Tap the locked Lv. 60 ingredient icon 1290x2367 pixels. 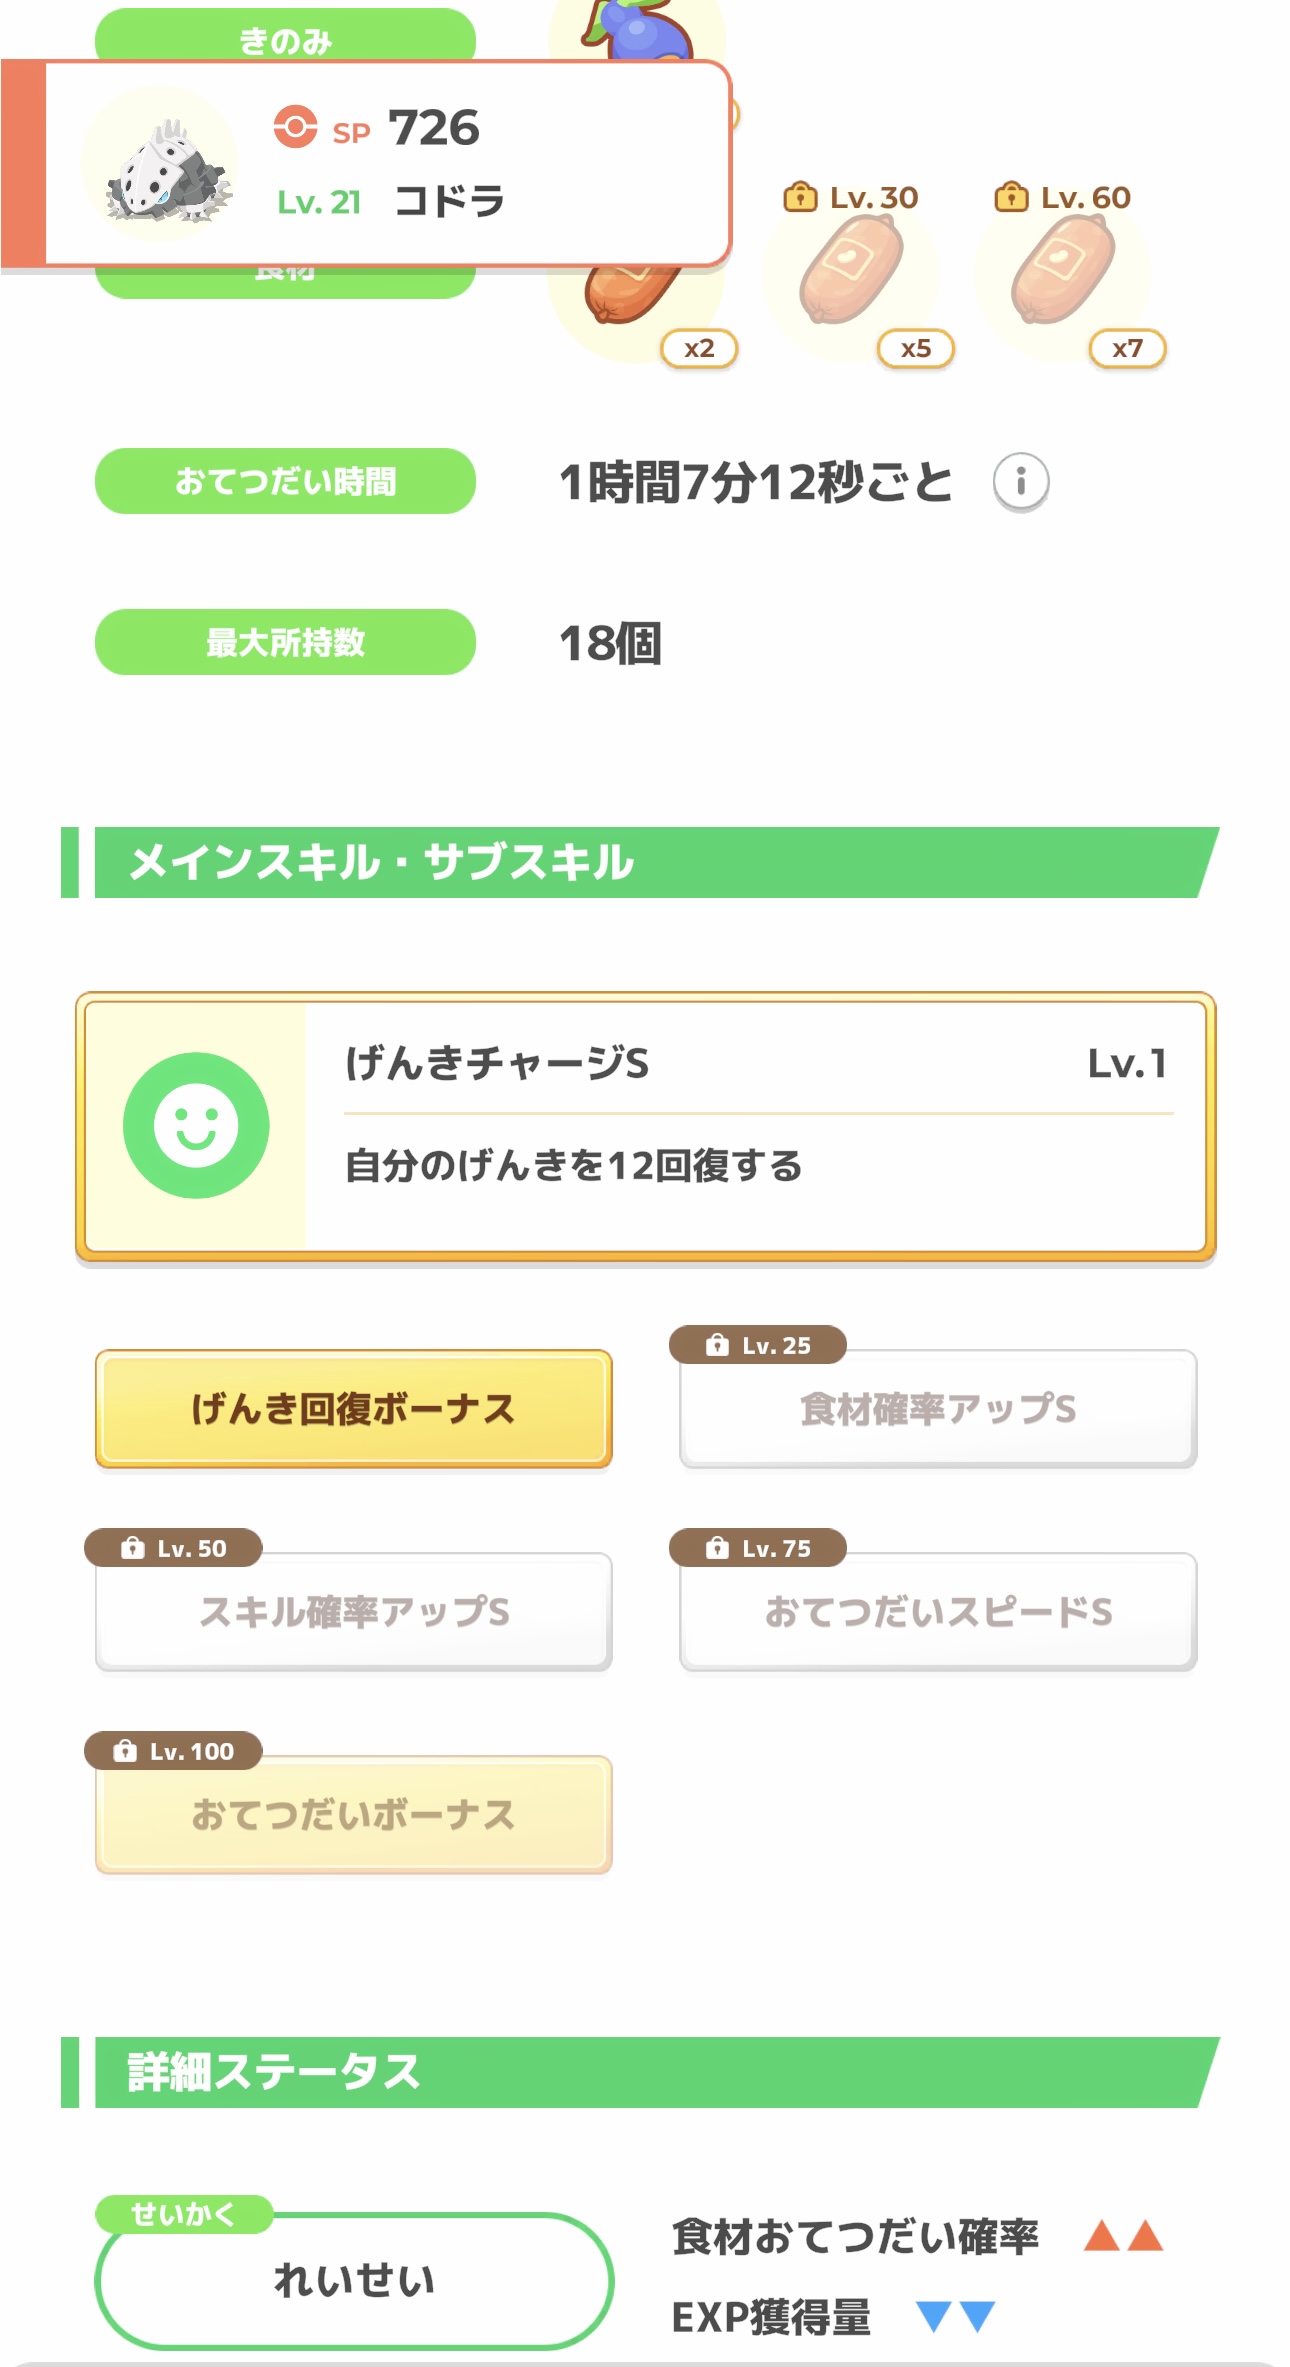tap(1062, 272)
